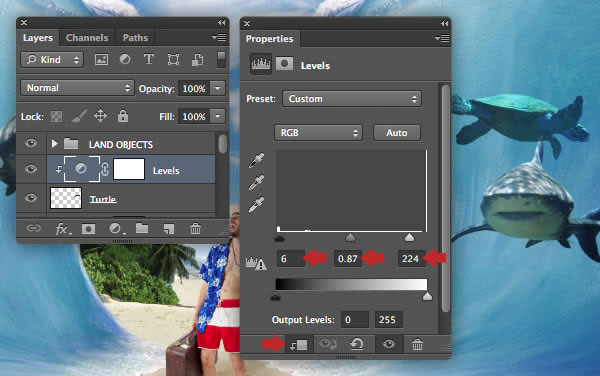Open the RGB channel dropdown
The width and height of the screenshot is (600, 376).
(x=318, y=133)
